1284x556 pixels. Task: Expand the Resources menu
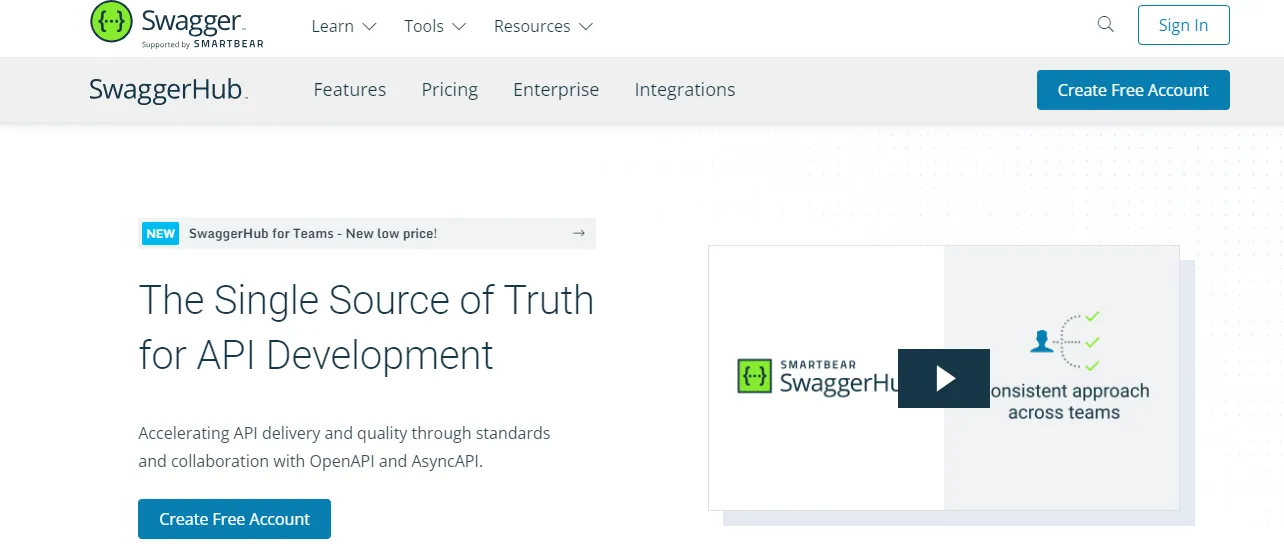pyautogui.click(x=543, y=26)
